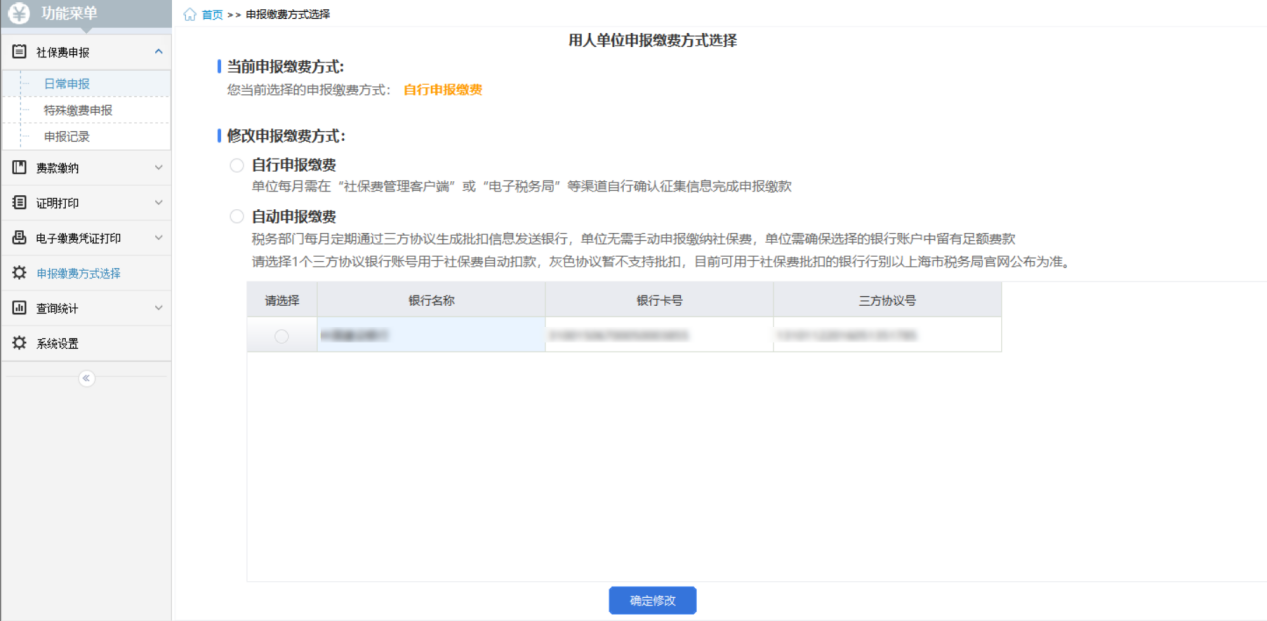Viewport: 1267px width, 621px height.
Task: Collapse the 社保费申报 menu chevron
Action: click(158, 52)
